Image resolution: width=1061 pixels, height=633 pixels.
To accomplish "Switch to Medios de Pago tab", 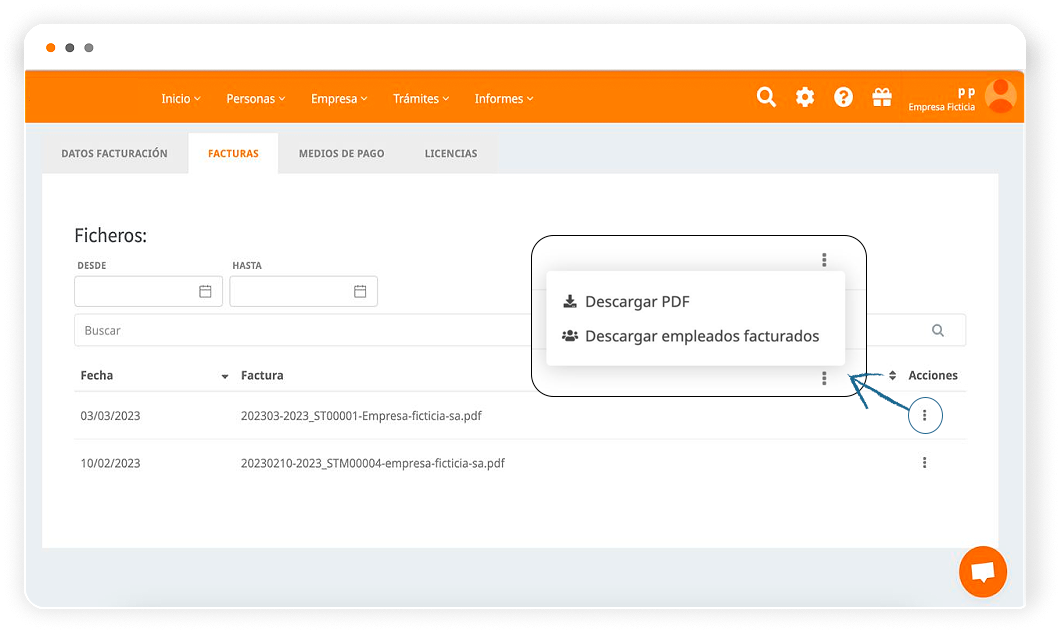I will click(x=341, y=154).
